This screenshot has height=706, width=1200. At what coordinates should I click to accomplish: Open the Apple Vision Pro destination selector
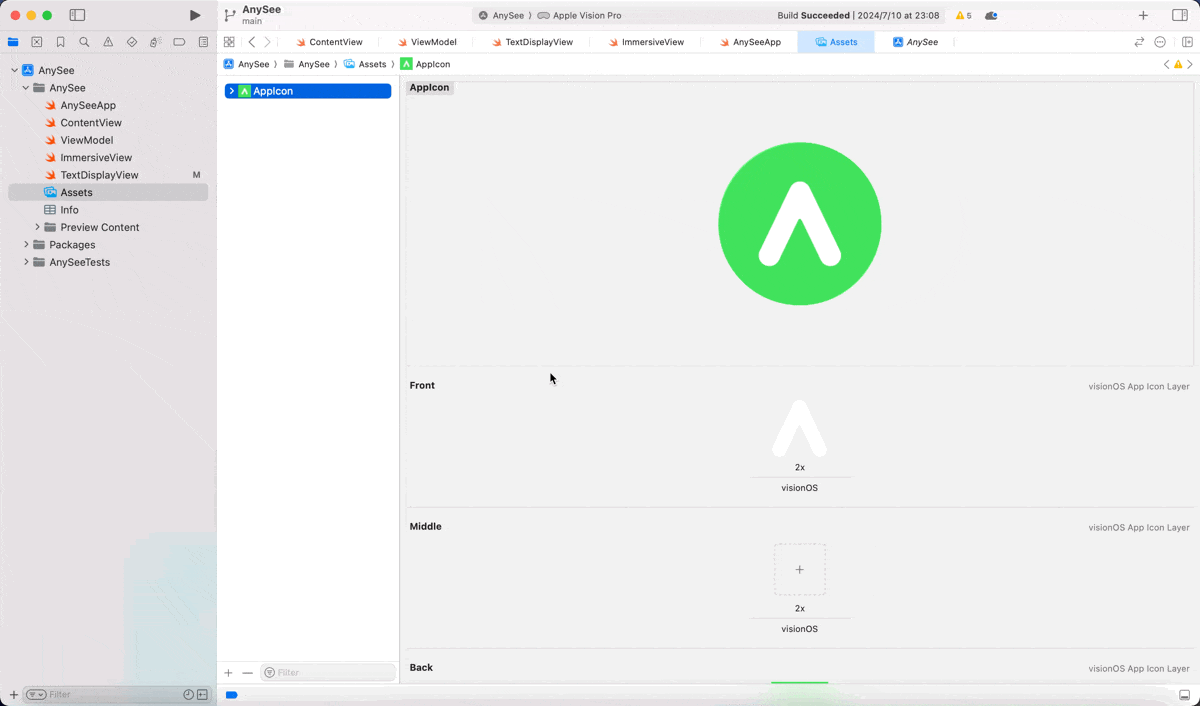coord(585,16)
